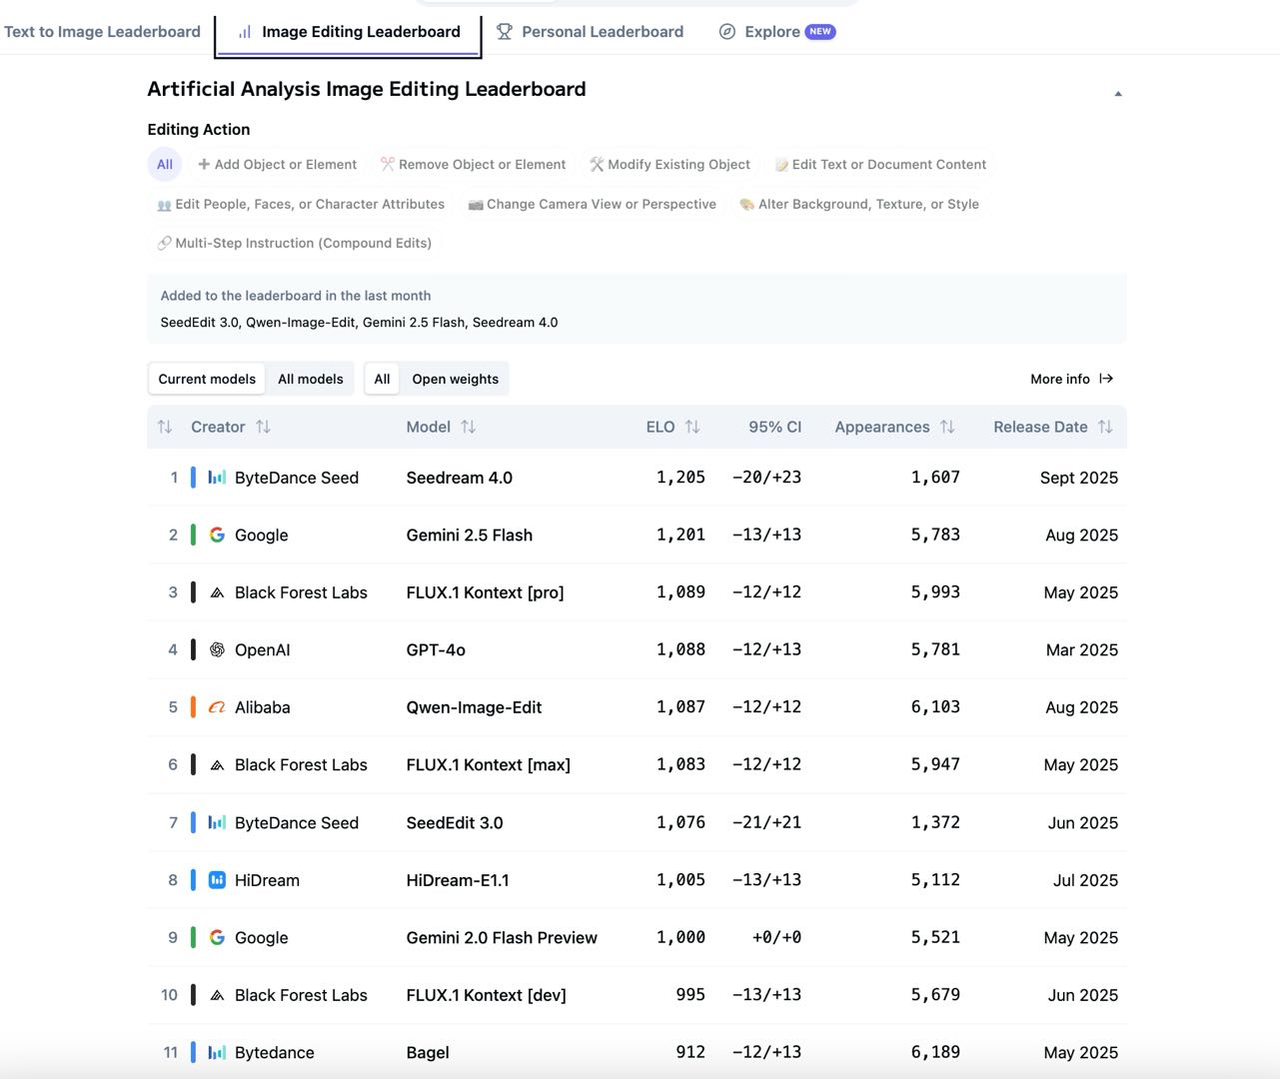
Task: Select the Current models toggle option
Action: point(207,379)
